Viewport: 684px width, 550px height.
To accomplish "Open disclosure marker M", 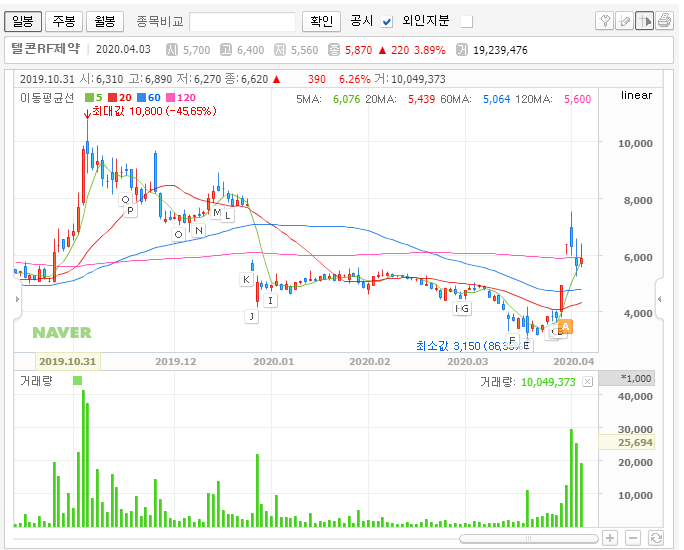I will pos(216,212).
